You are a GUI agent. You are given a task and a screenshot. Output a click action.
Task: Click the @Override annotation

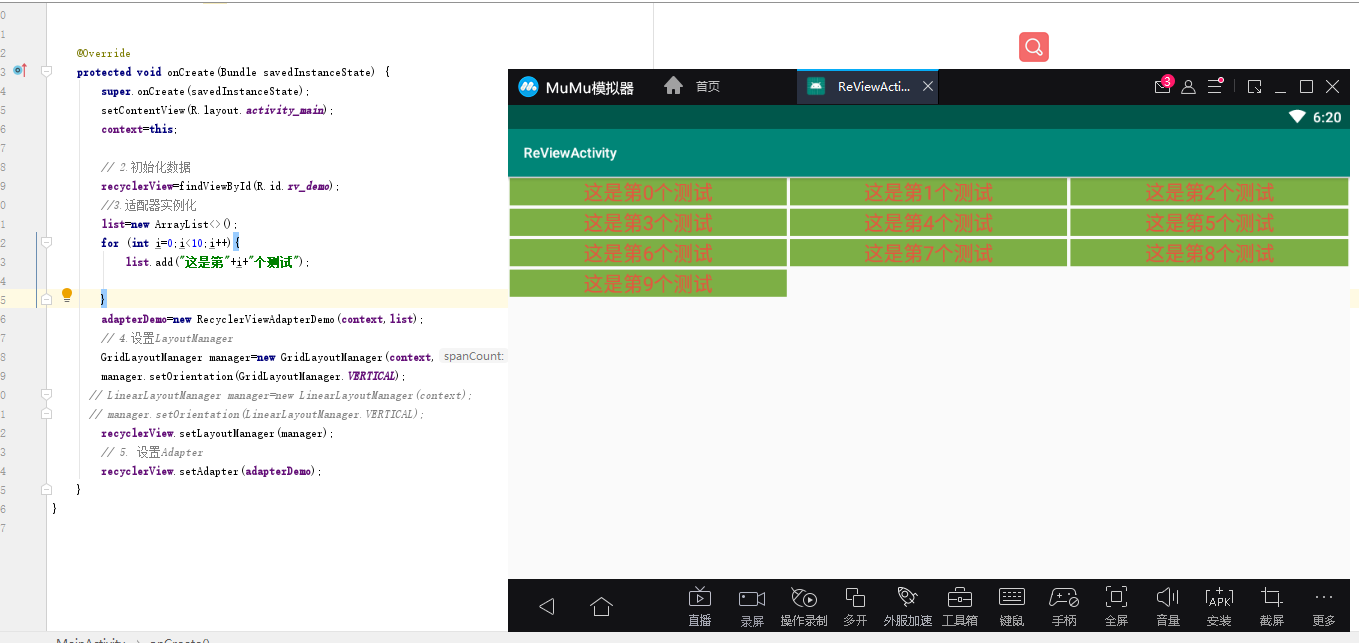pyautogui.click(x=104, y=53)
